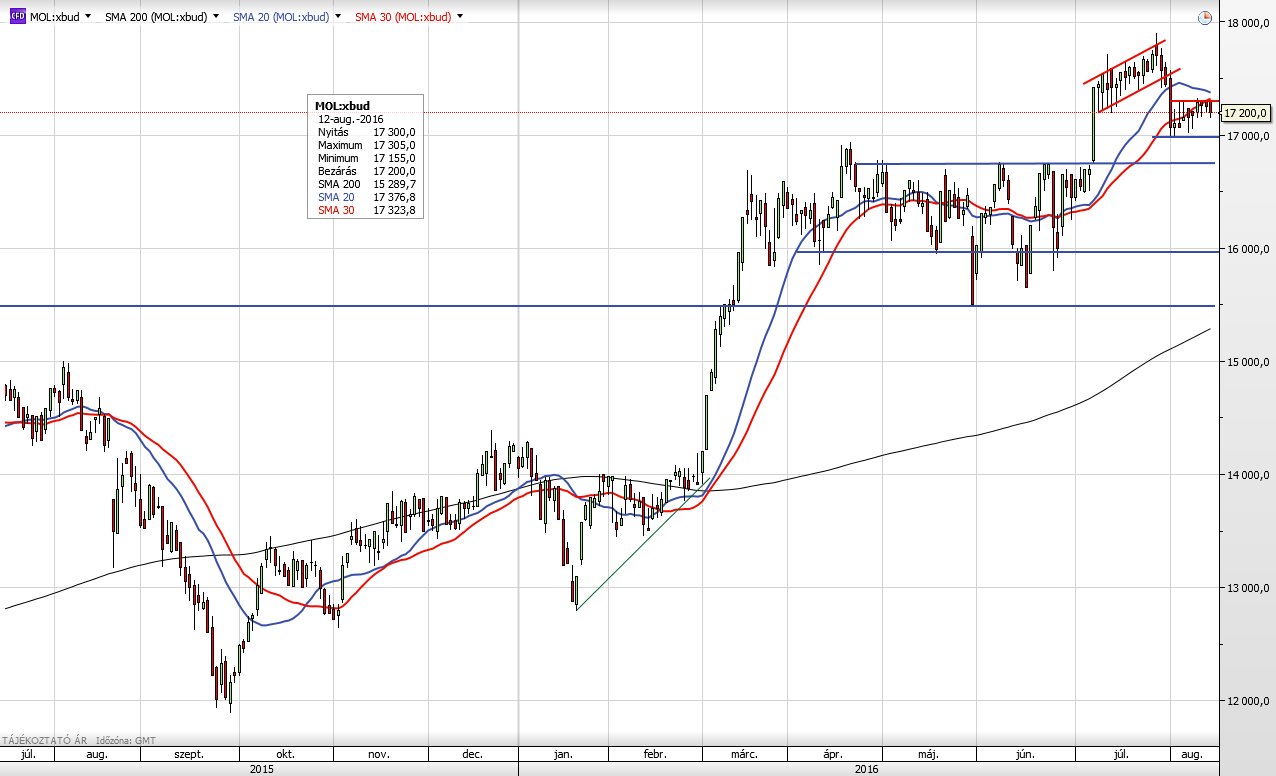Image resolution: width=1276 pixels, height=776 pixels.
Task: Click the 13 000,0 price axis label
Action: click(x=1248, y=588)
